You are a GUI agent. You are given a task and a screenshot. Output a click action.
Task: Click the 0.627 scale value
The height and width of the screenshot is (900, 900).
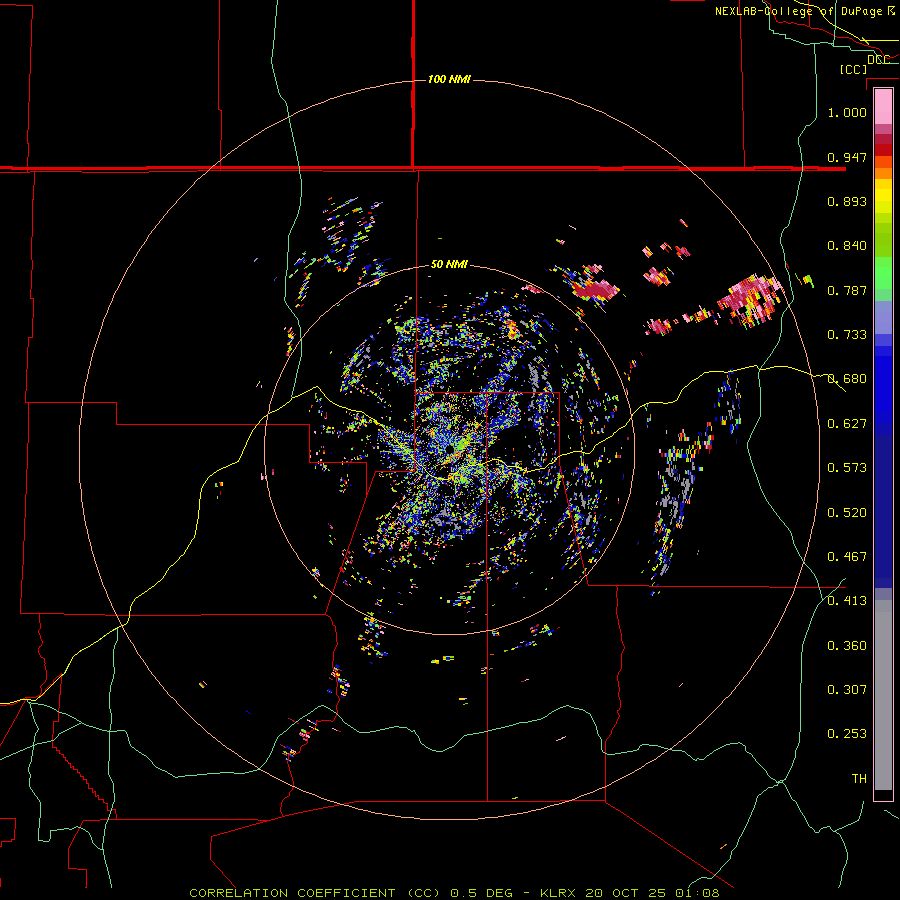tap(847, 424)
